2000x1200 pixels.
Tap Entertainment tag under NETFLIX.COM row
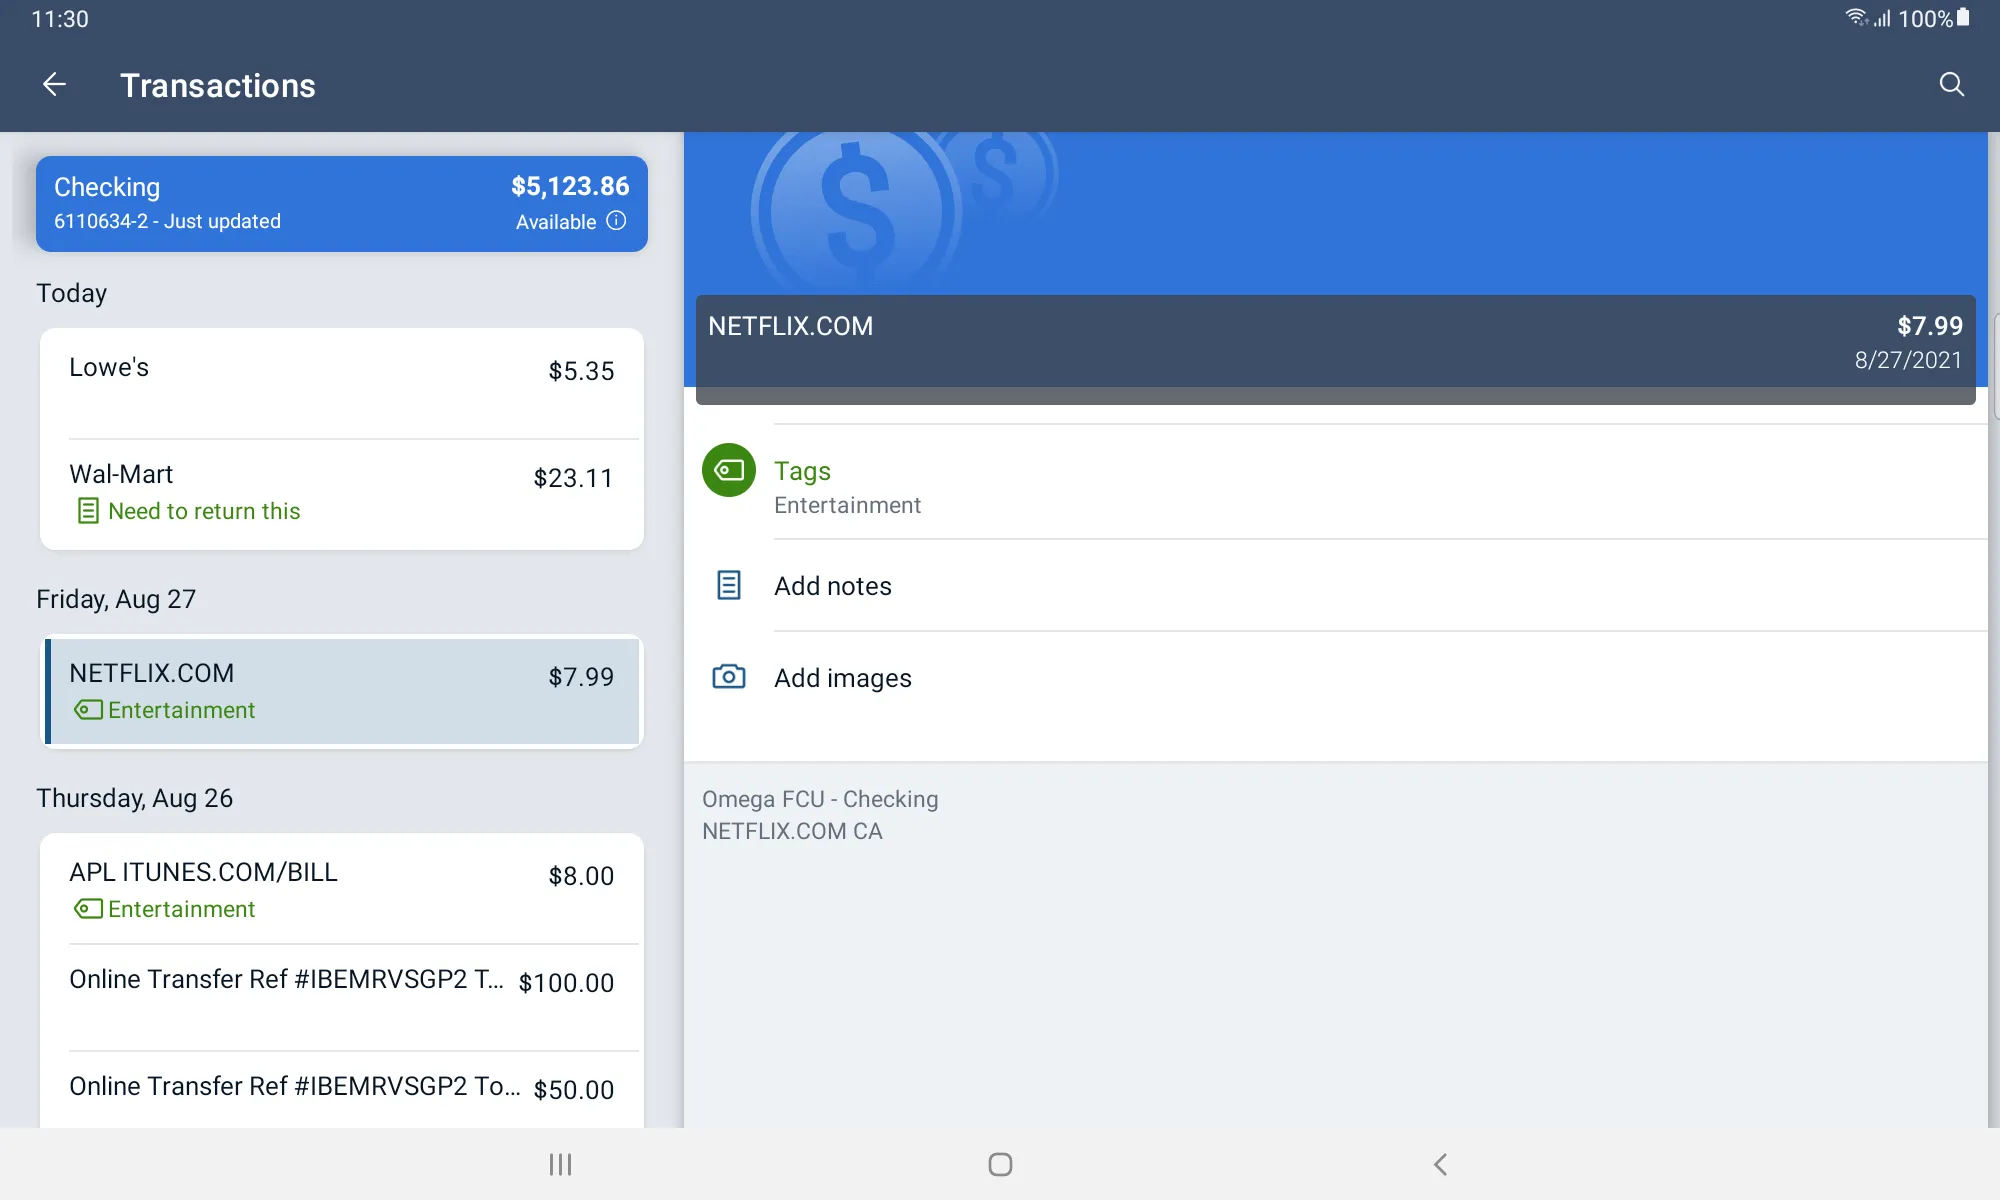coord(182,710)
